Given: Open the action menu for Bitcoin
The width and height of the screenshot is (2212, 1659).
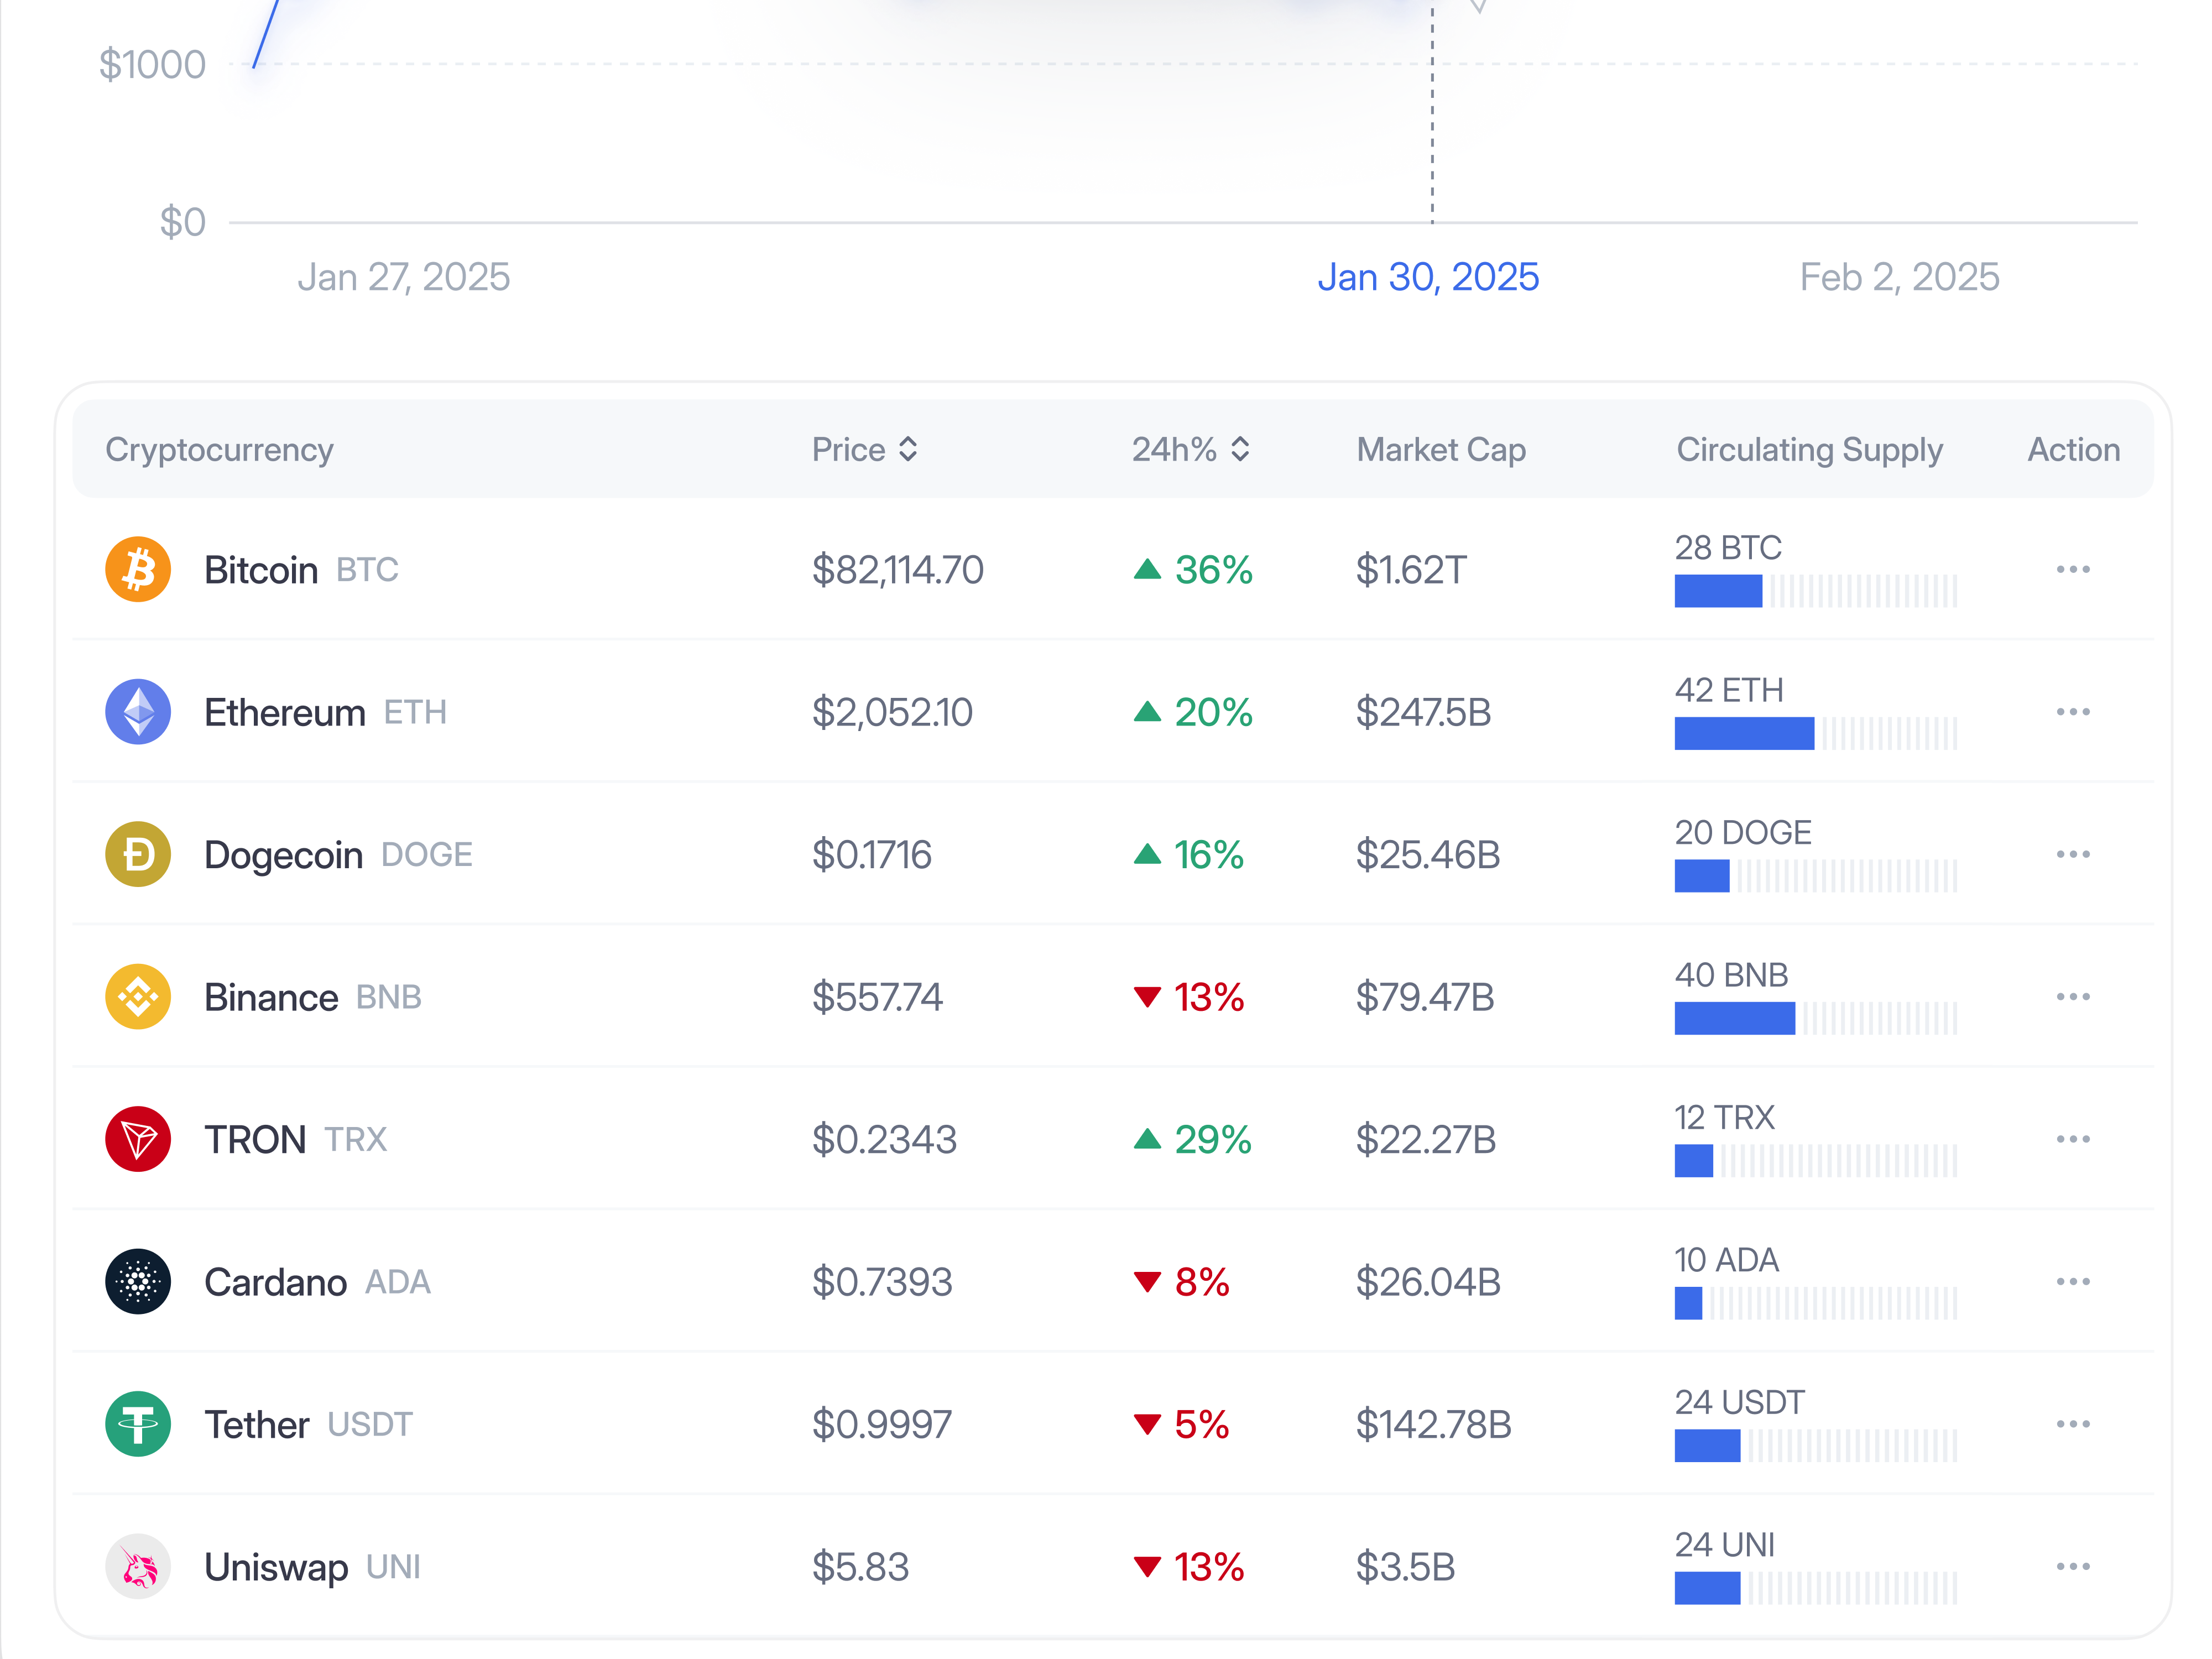Looking at the screenshot, I should 2073,570.
